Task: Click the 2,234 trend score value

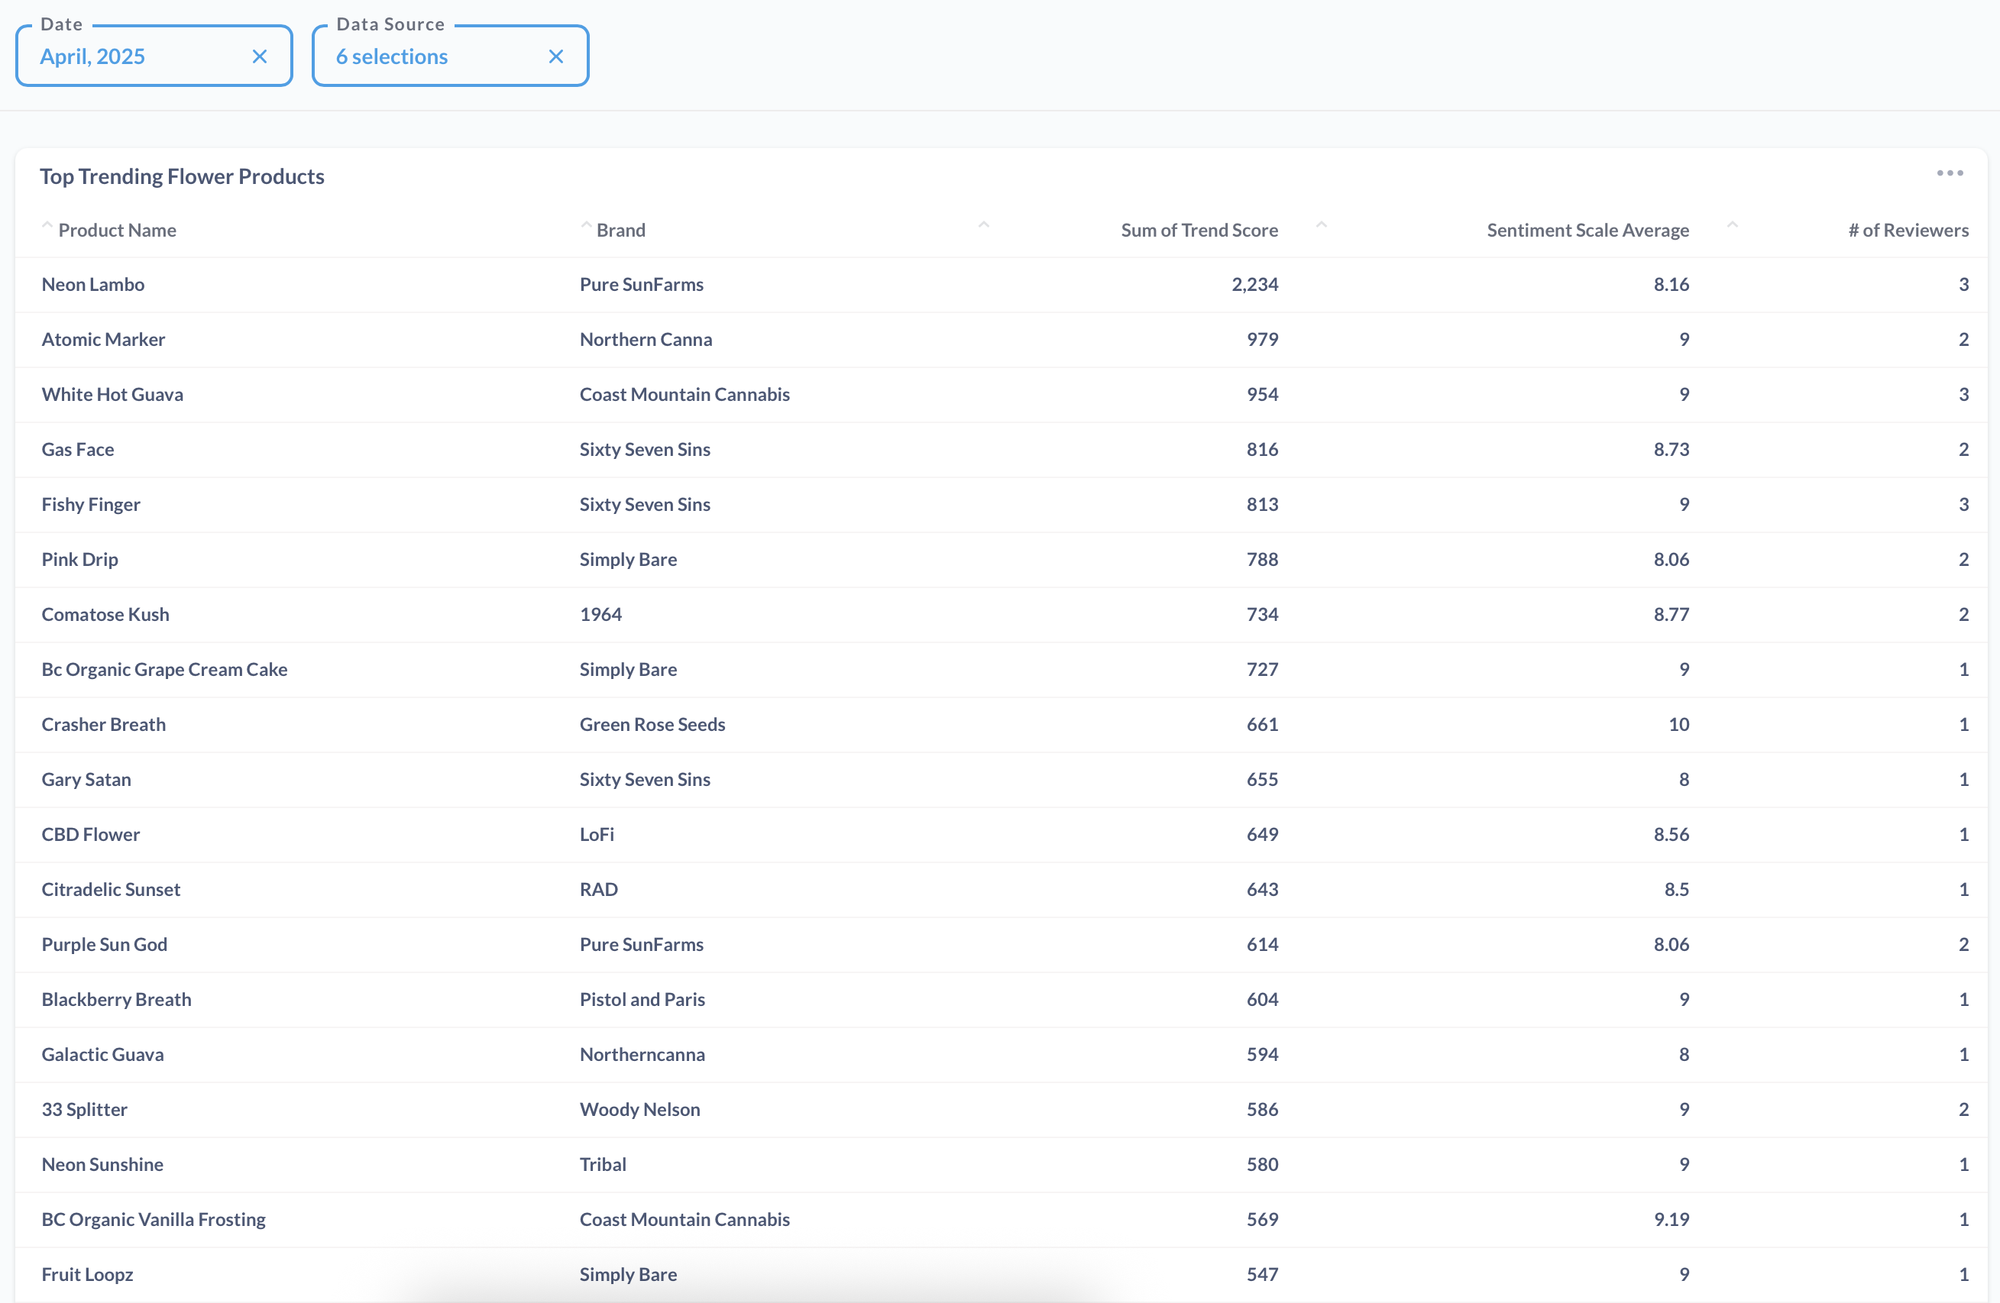Action: [1255, 284]
